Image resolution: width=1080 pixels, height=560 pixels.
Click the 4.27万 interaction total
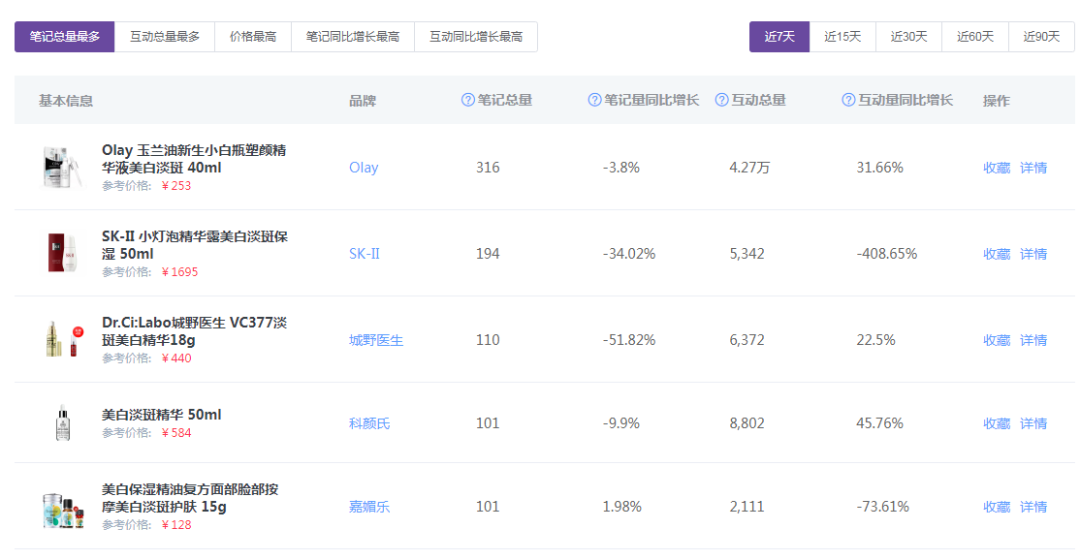(x=749, y=167)
